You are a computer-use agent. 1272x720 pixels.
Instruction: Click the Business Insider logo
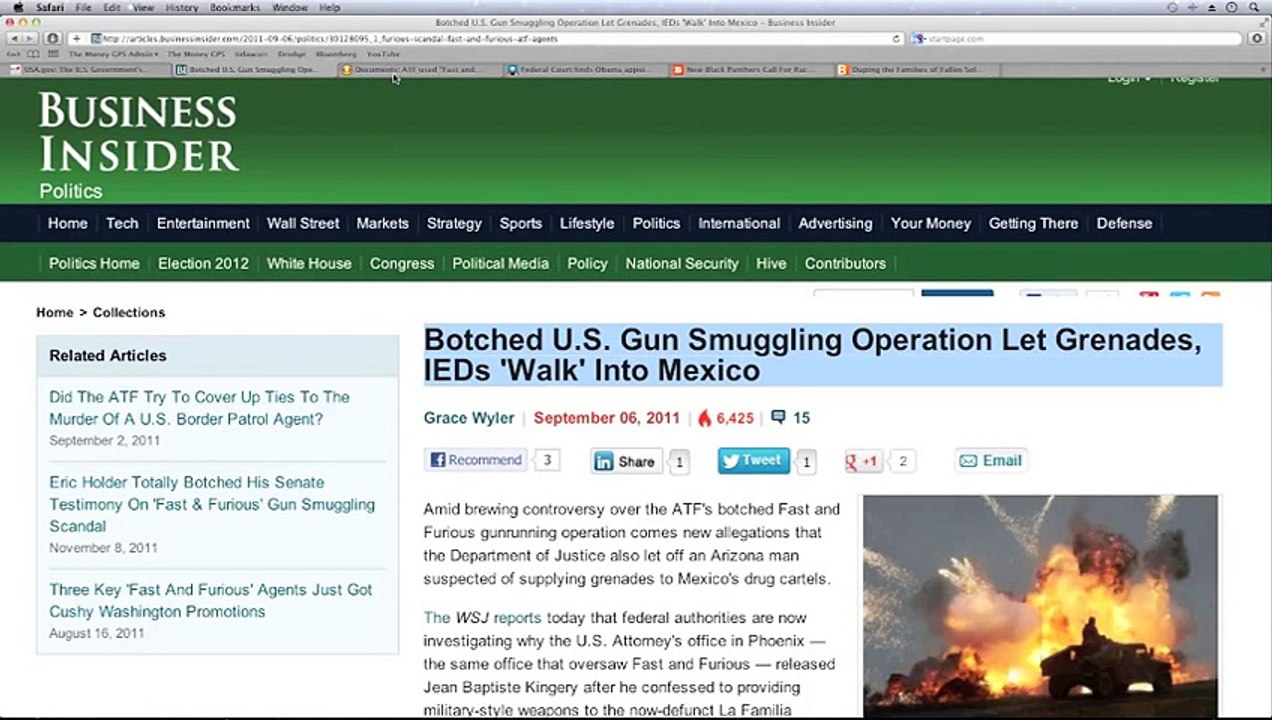138,132
